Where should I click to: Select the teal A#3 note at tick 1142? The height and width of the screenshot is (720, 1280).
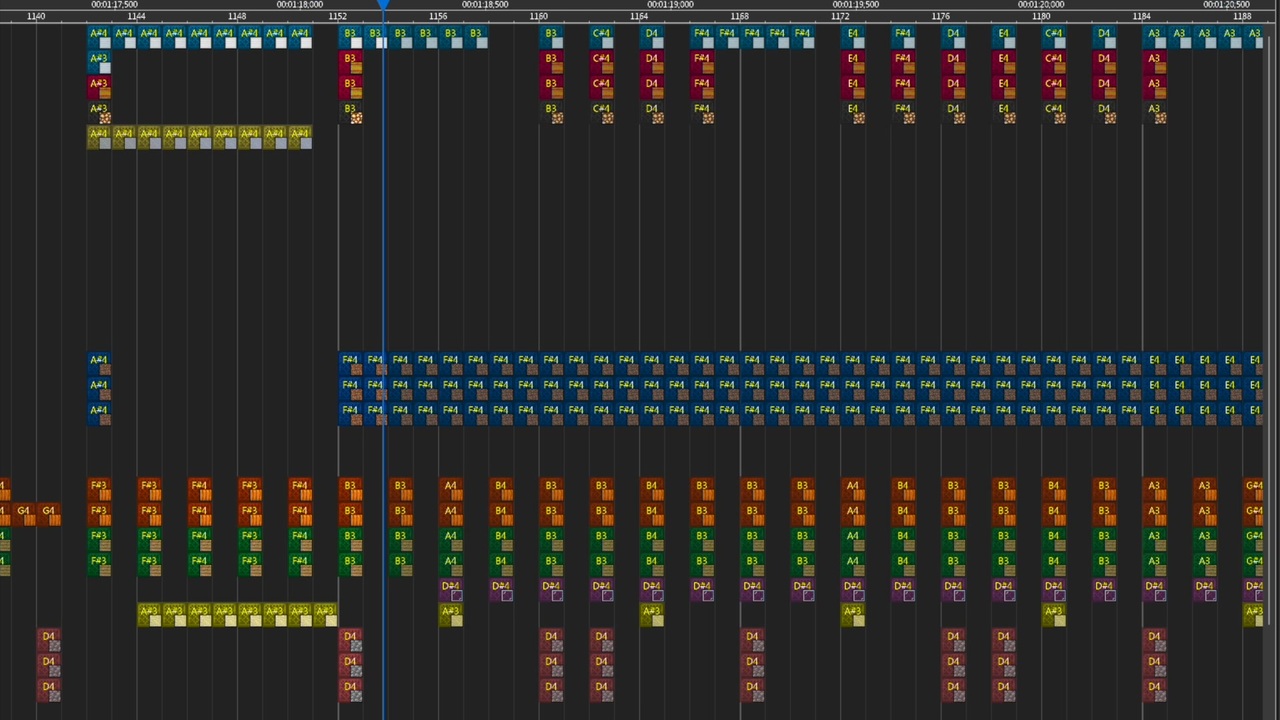(99, 63)
